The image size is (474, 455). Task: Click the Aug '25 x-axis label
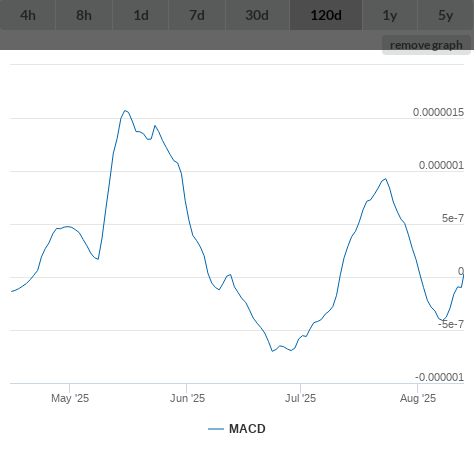coord(418,398)
